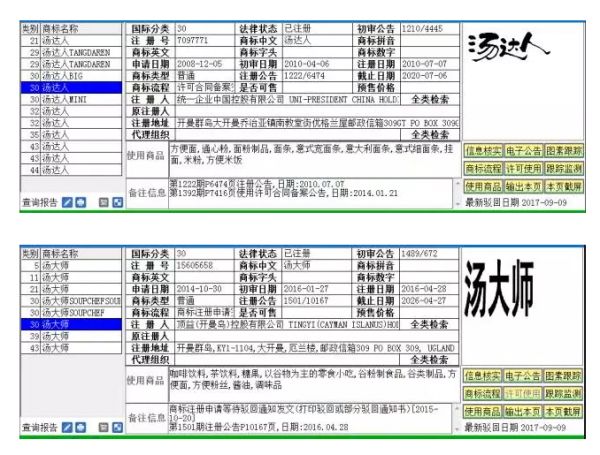Click the pencil edit icon in 汤大师 panel
Viewport: 600px width, 455px height.
pos(67,427)
